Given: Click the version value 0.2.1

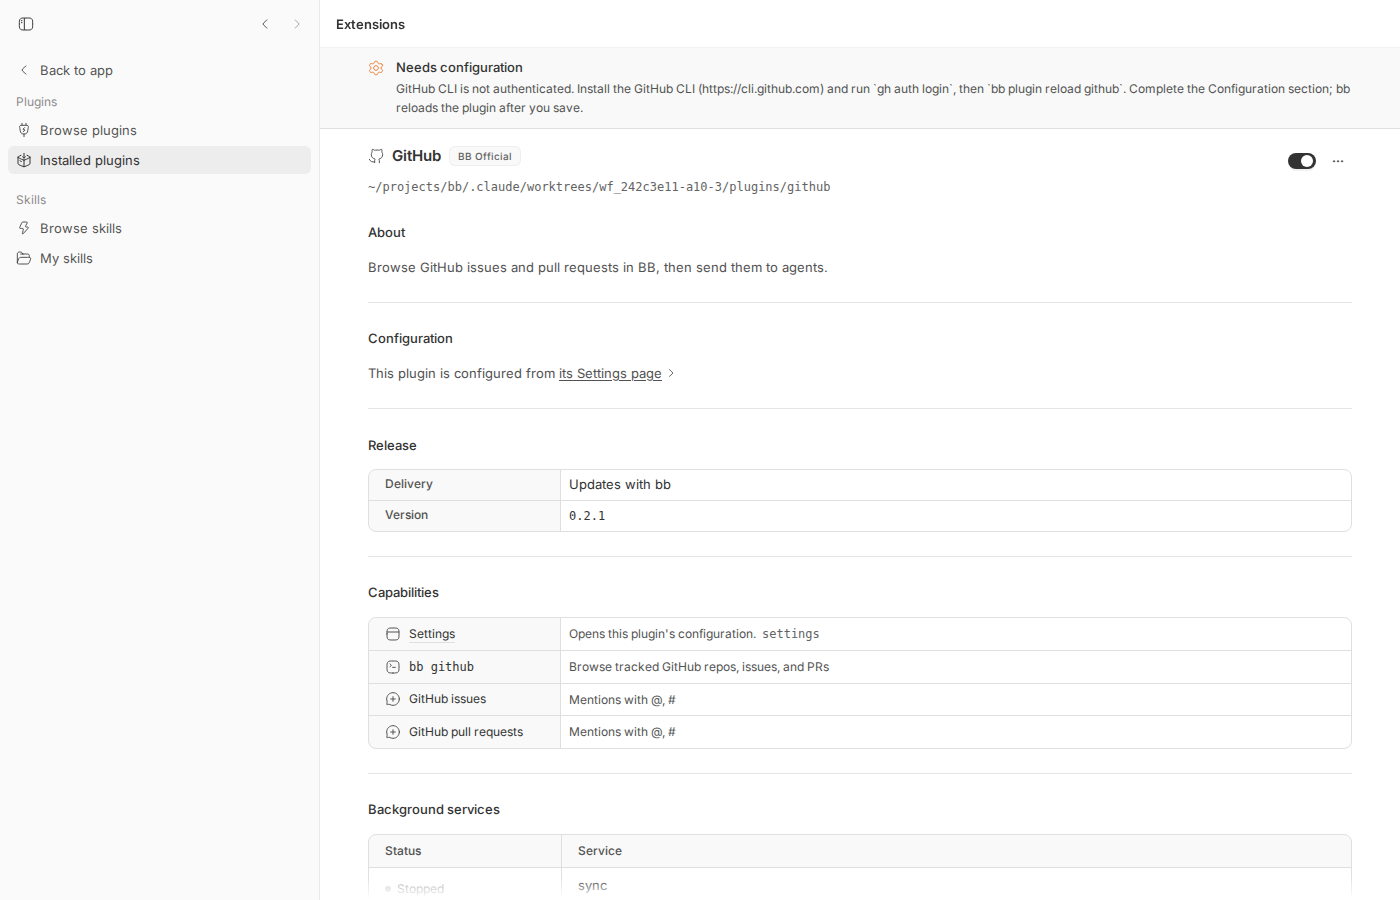Looking at the screenshot, I should (587, 516).
